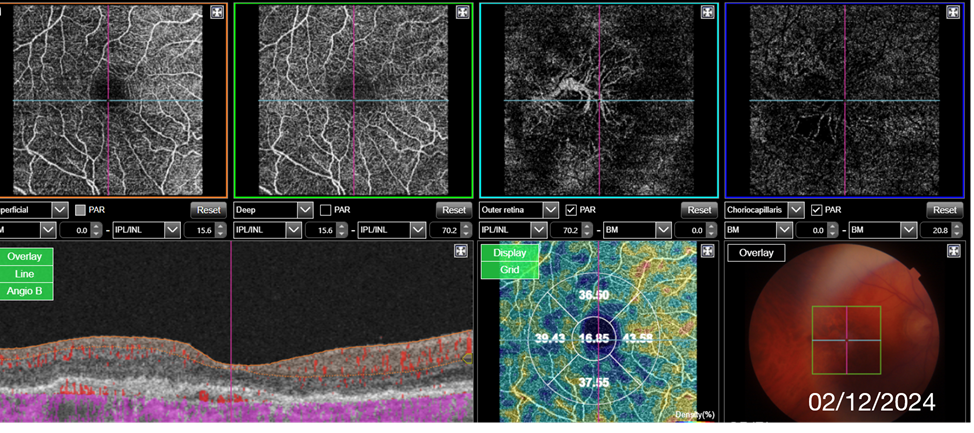The image size is (974, 433).
Task: Adjust Choriocapillaris upper offset 0.0 stepper
Action: pos(832,230)
